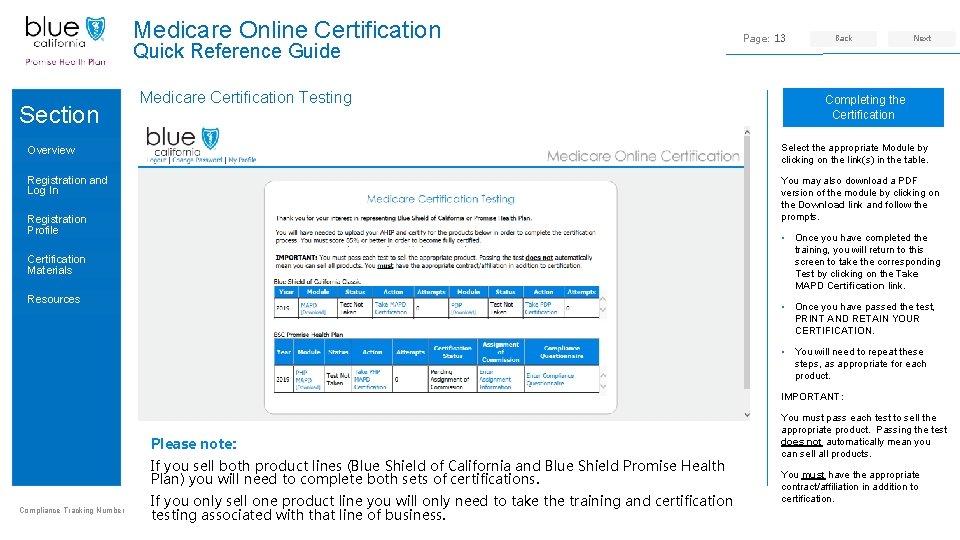This screenshot has height=540, width=960.
Task: Go to Registration and Log In section
Action: (67, 185)
